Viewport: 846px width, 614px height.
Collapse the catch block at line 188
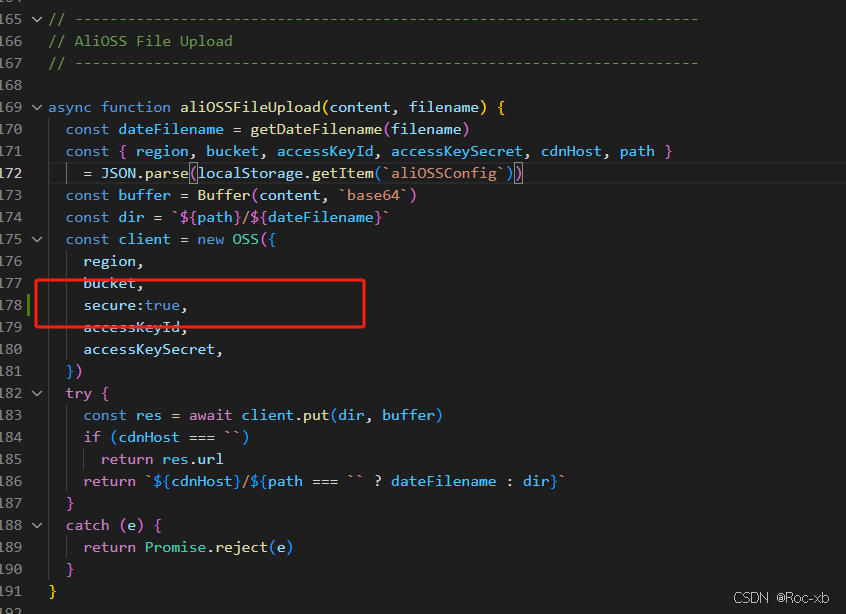click(37, 525)
